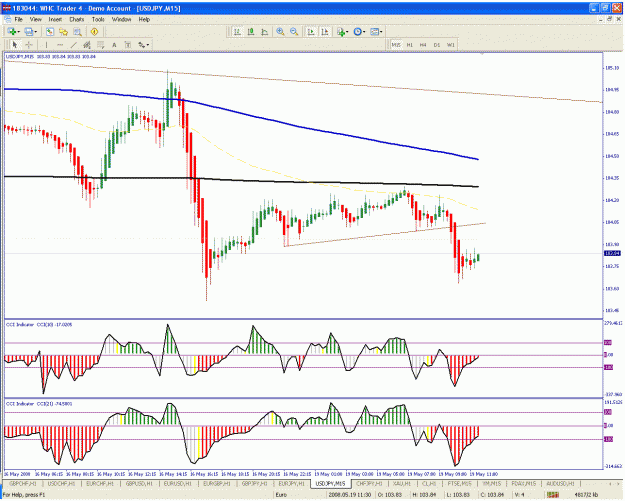Viewport: 625px width, 501px height.
Task: Switch to the CHFJPY,H1 chart tab
Action: 369,483
